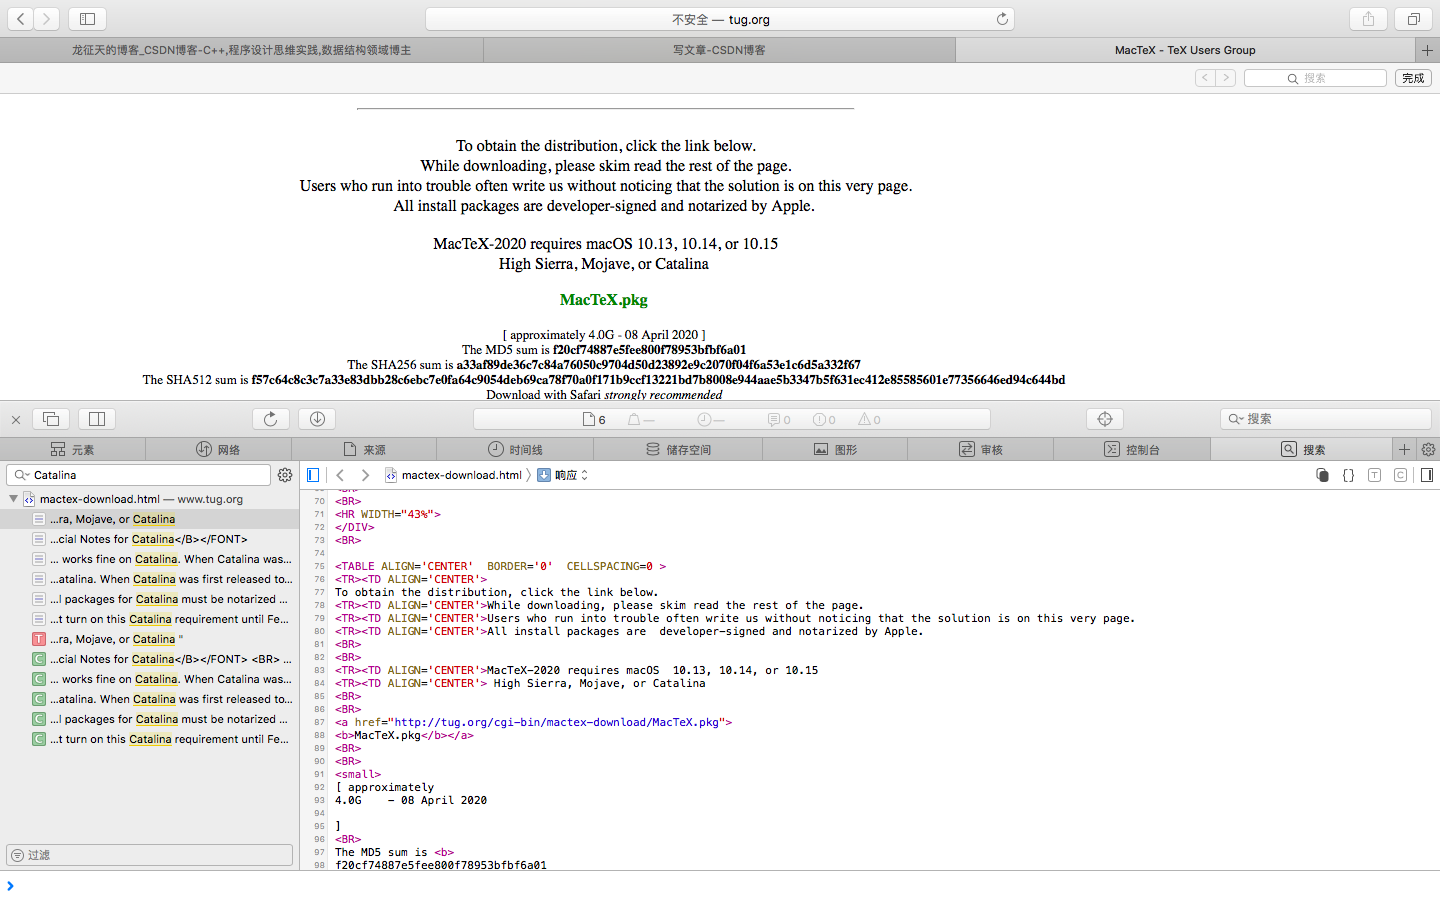Go back using Safari's back arrow
The image size is (1440, 900).
(x=21, y=19)
